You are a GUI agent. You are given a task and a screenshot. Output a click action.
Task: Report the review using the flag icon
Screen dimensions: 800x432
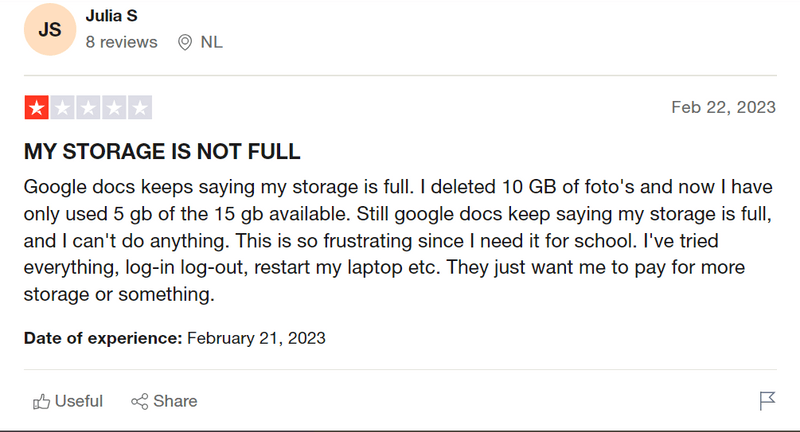coord(767,401)
